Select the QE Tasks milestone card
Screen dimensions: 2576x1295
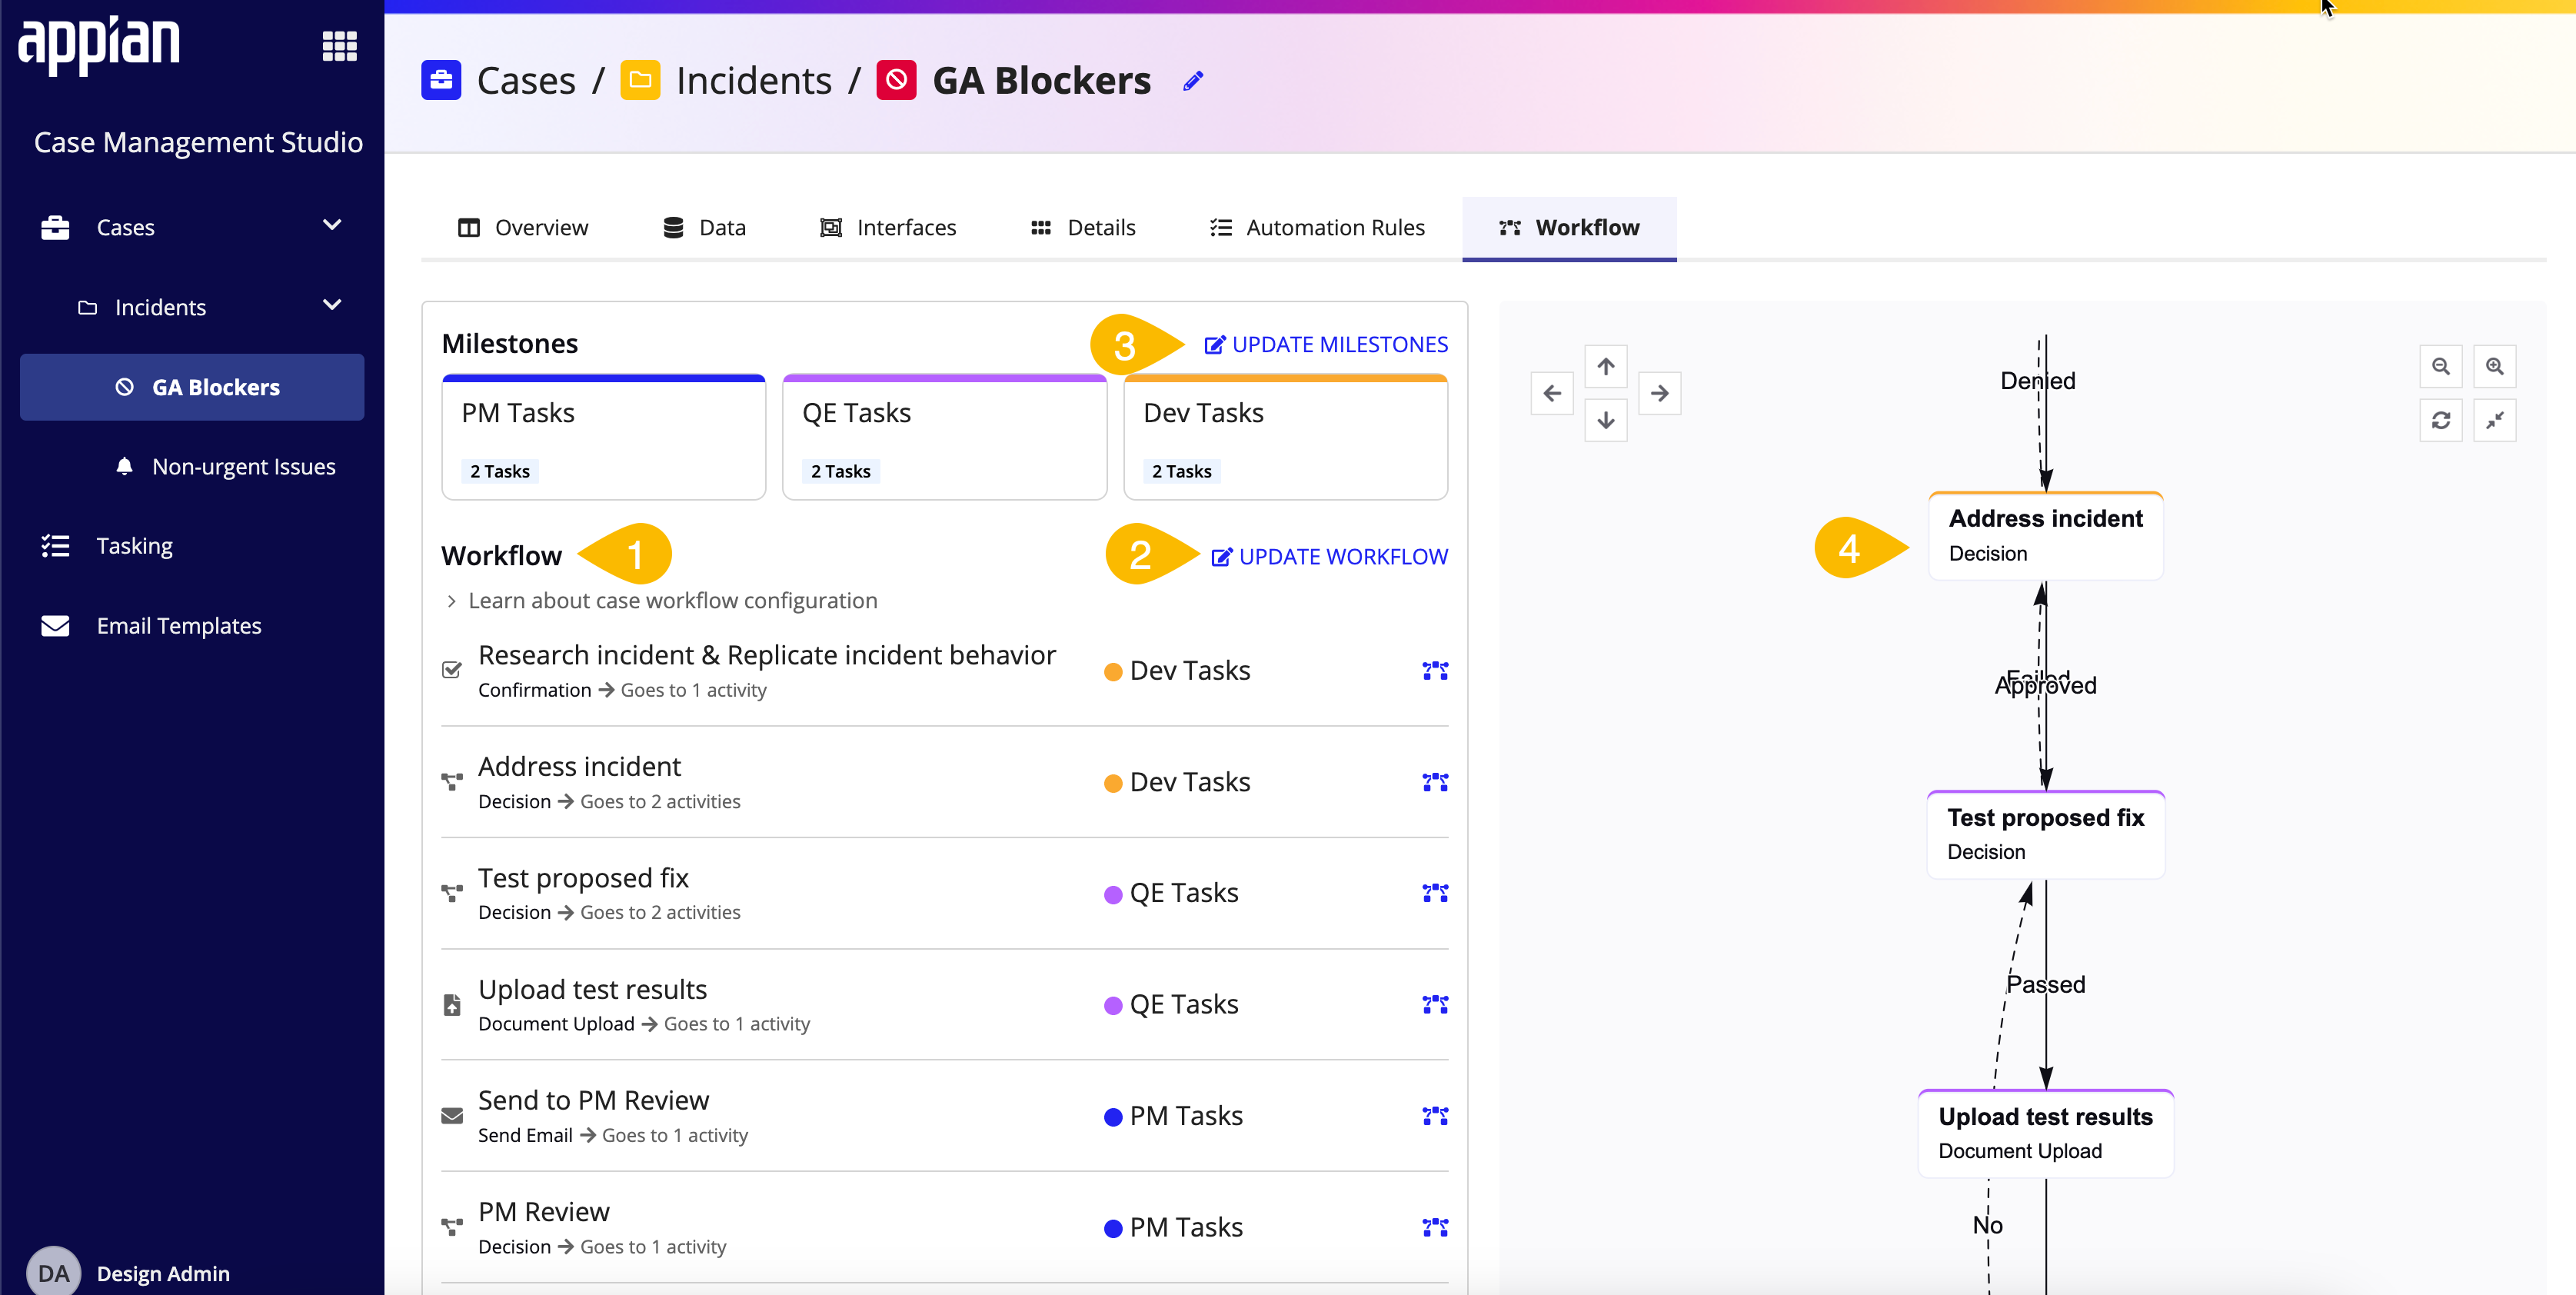pos(945,437)
